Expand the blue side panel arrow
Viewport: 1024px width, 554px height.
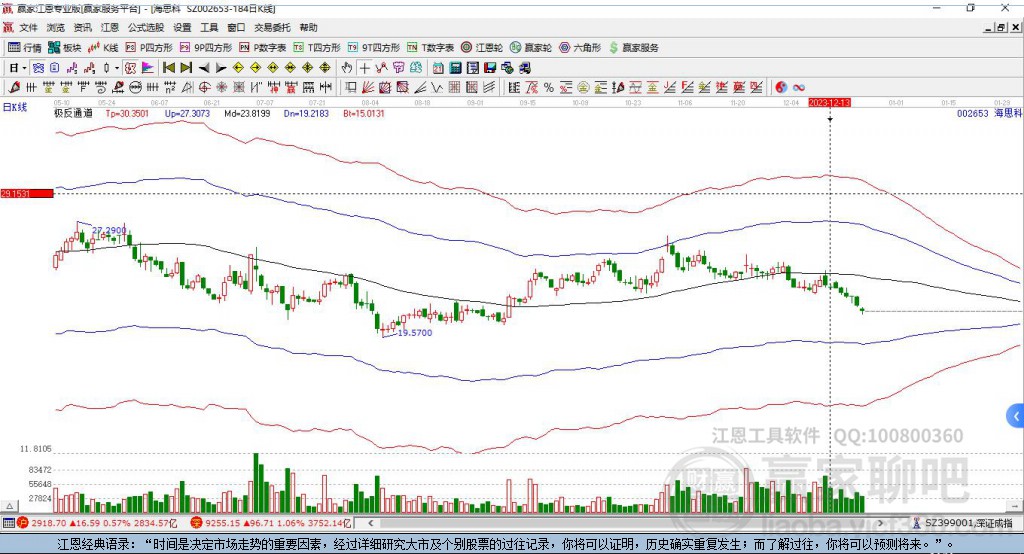1016,416
